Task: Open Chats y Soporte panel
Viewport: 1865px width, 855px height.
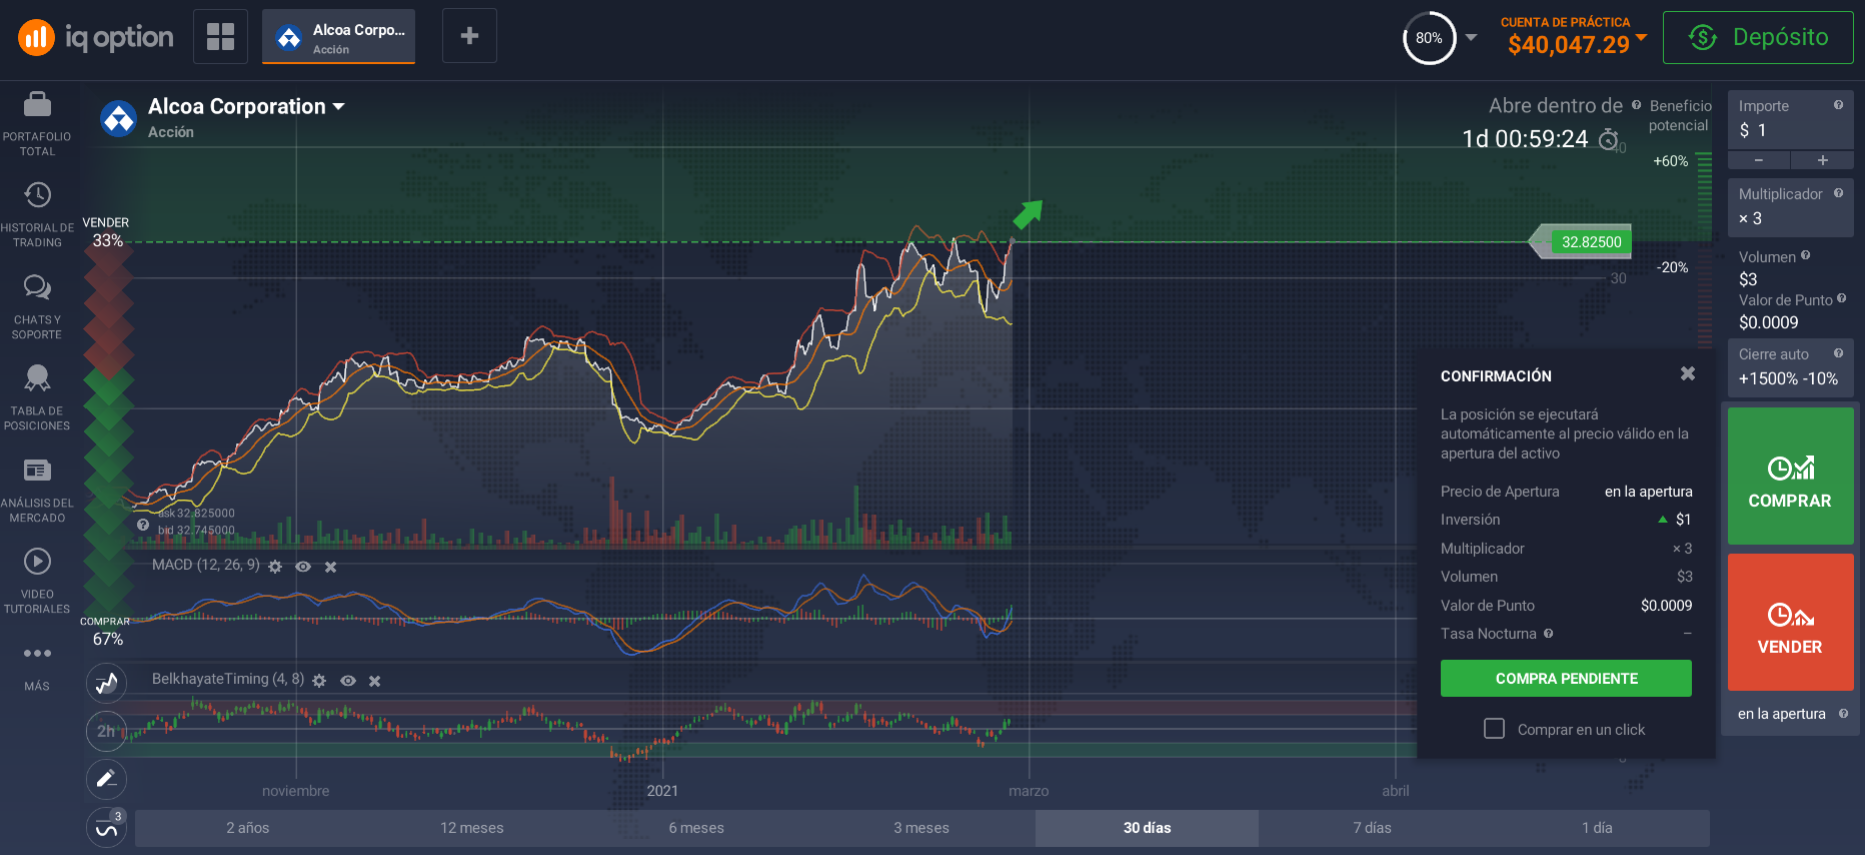Action: [37, 307]
